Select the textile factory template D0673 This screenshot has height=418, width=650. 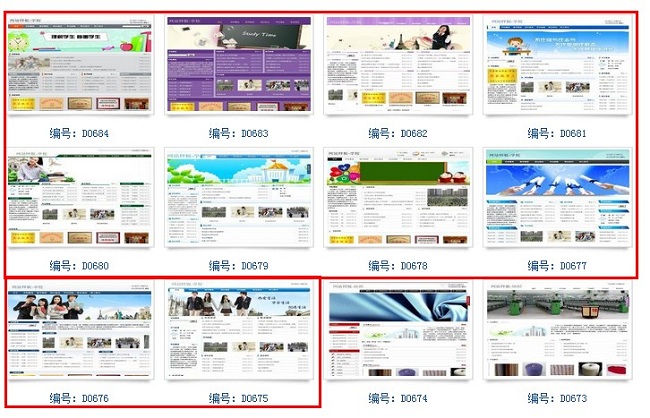[557, 335]
